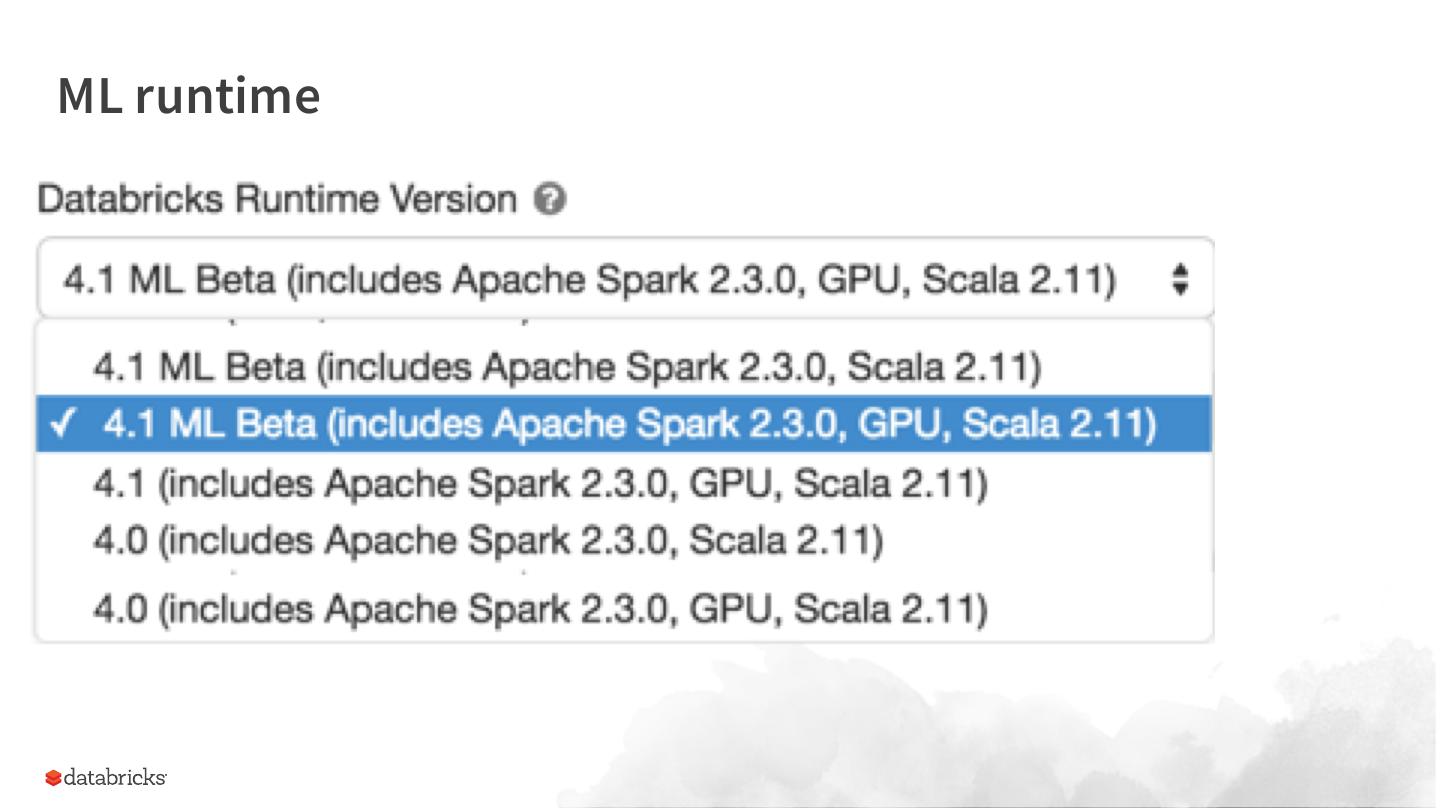Click the Databricks Runtime Version label

point(277,199)
